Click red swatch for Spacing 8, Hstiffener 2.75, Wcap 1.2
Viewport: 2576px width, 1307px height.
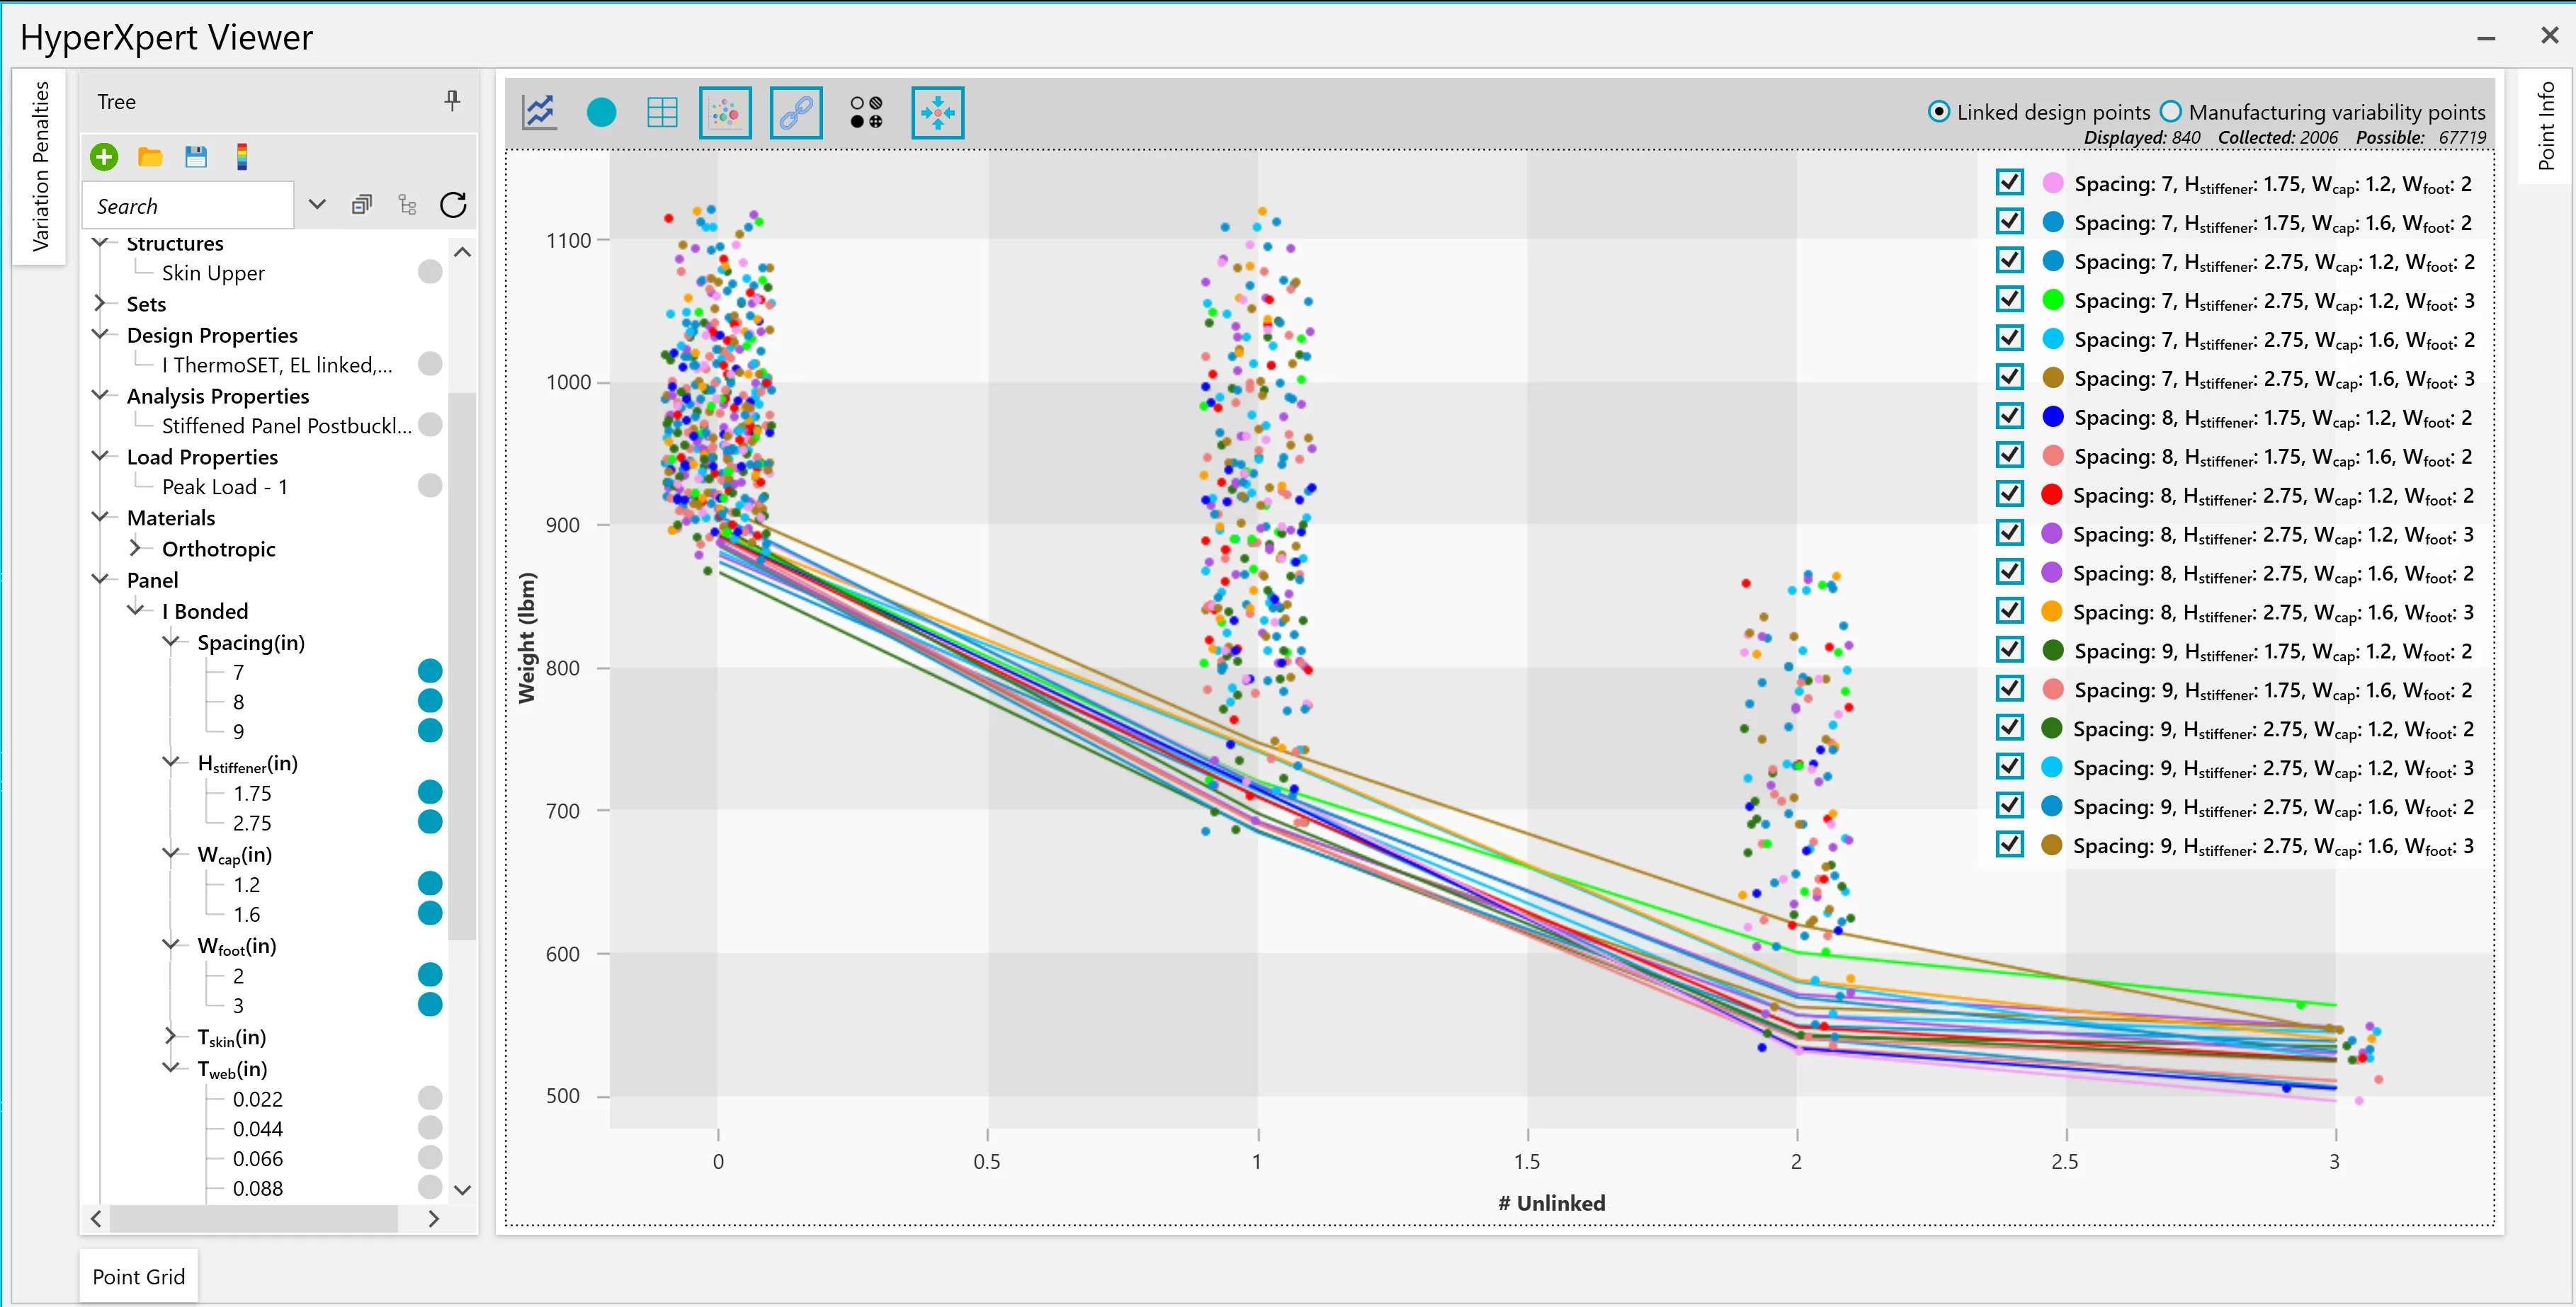[2052, 495]
